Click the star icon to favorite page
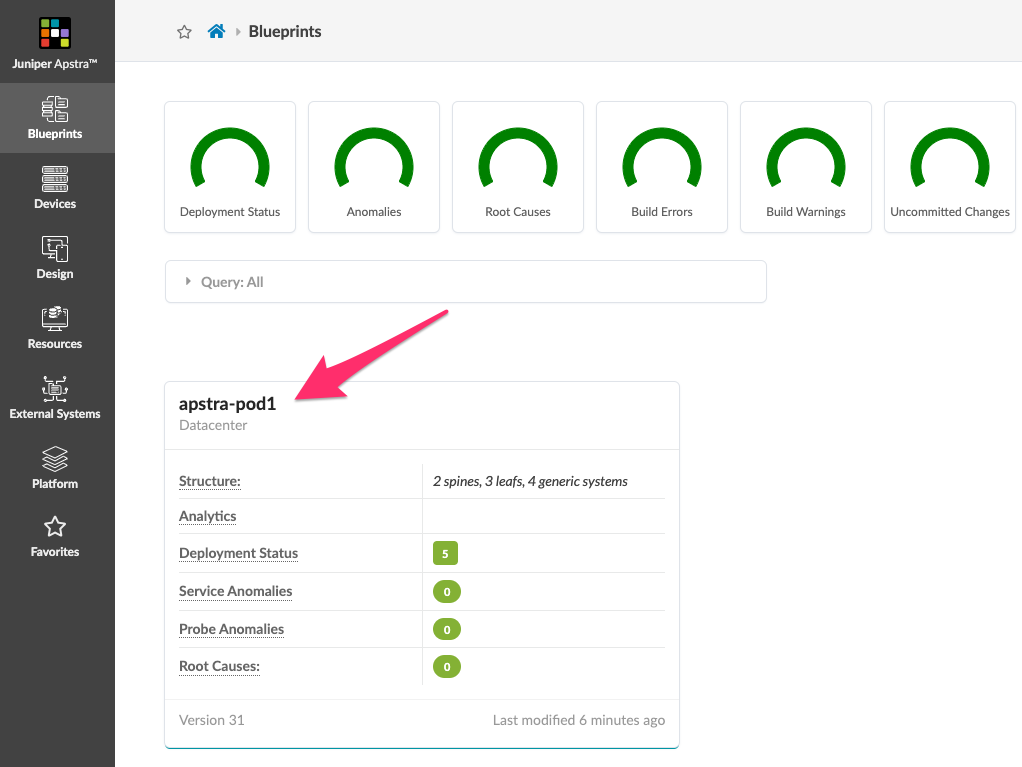The height and width of the screenshot is (767, 1022). 184,32
